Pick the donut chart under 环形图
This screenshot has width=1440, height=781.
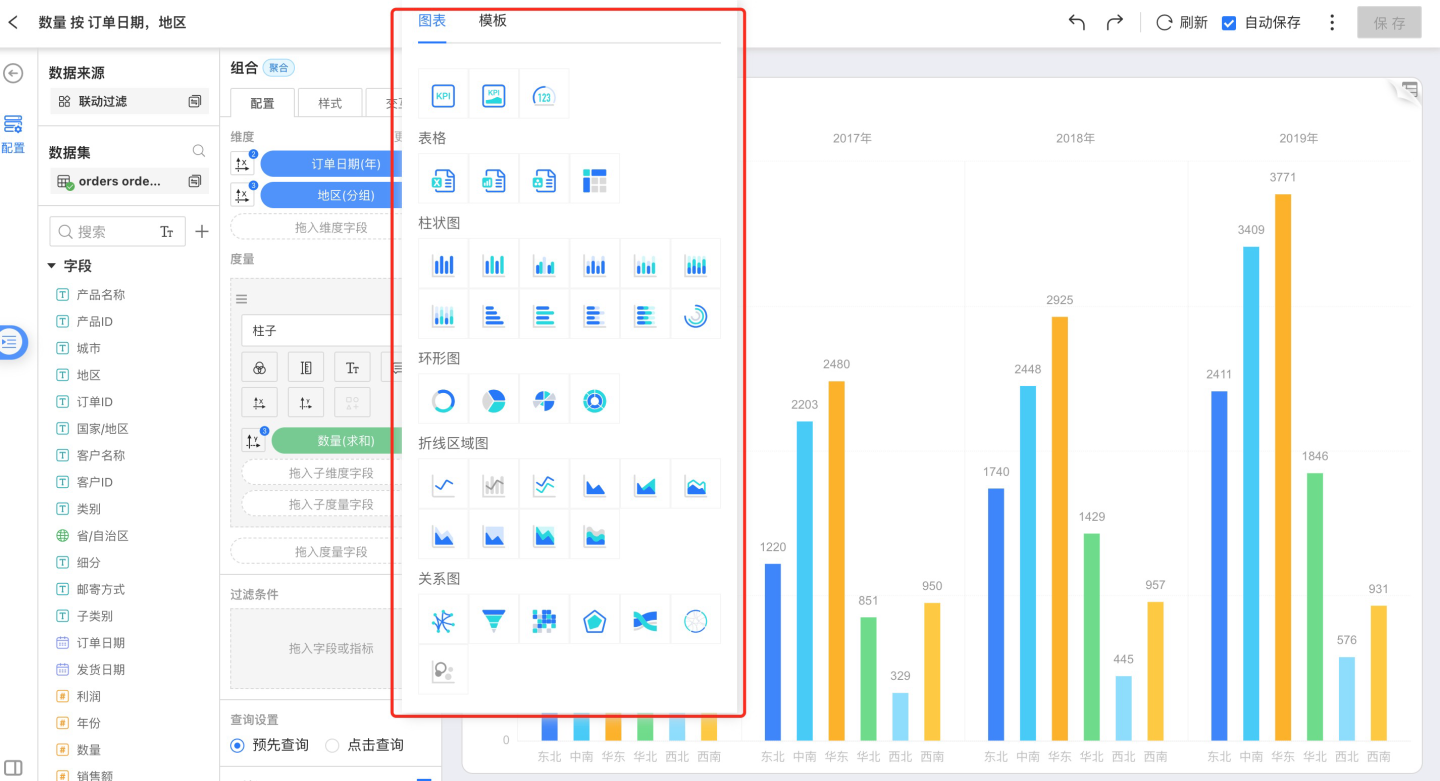pos(443,400)
